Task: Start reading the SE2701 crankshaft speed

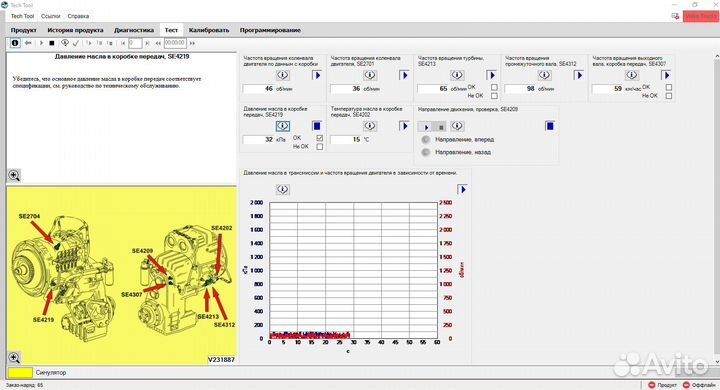Action: pos(404,75)
